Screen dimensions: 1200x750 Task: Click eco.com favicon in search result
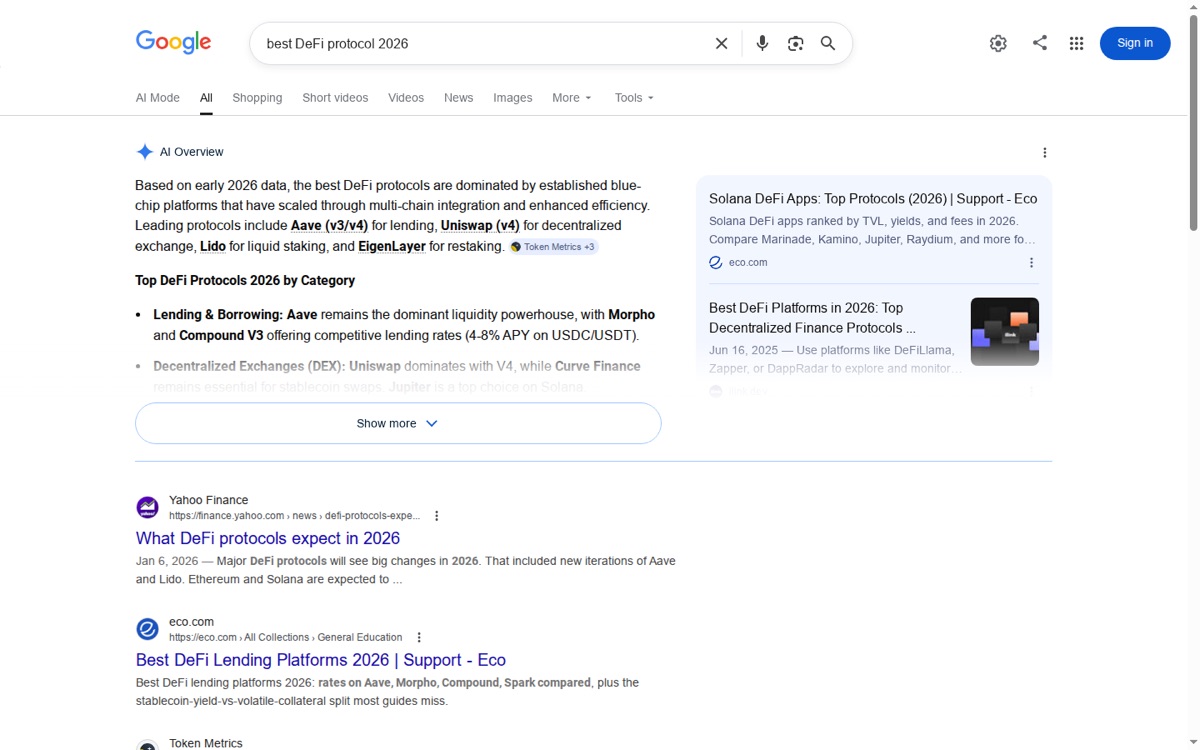click(x=147, y=629)
